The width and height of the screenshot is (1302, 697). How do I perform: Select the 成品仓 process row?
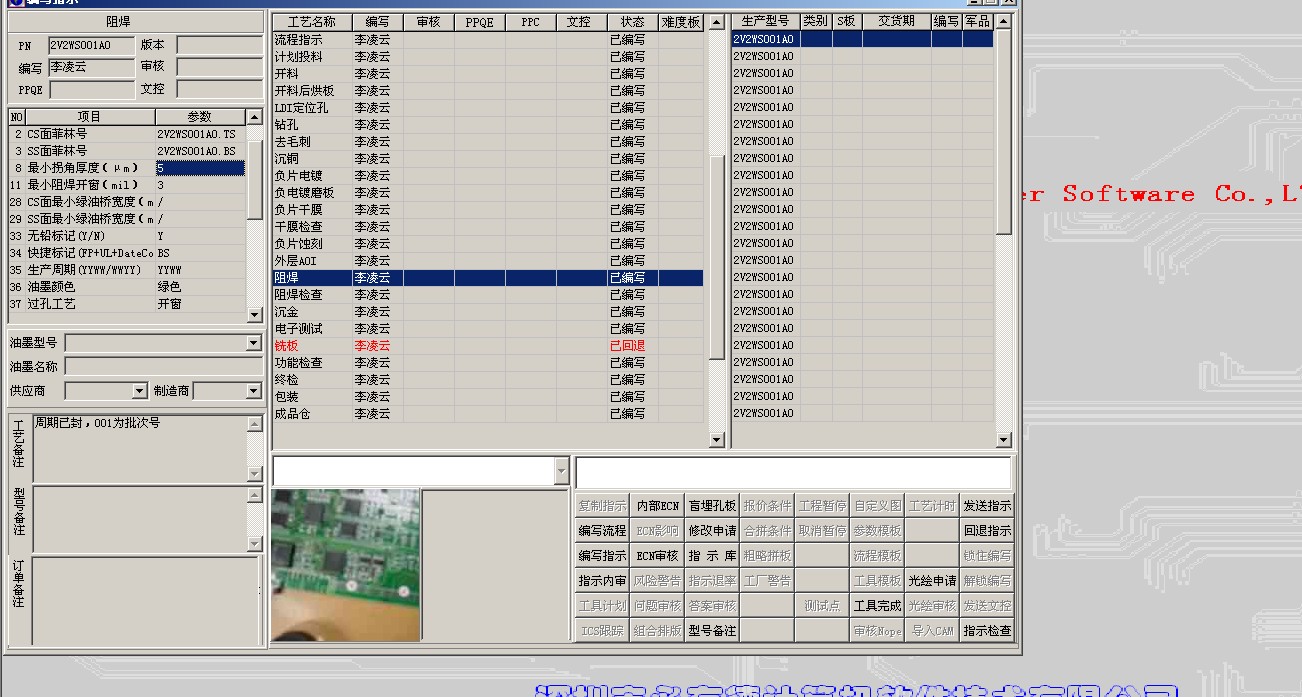point(488,414)
